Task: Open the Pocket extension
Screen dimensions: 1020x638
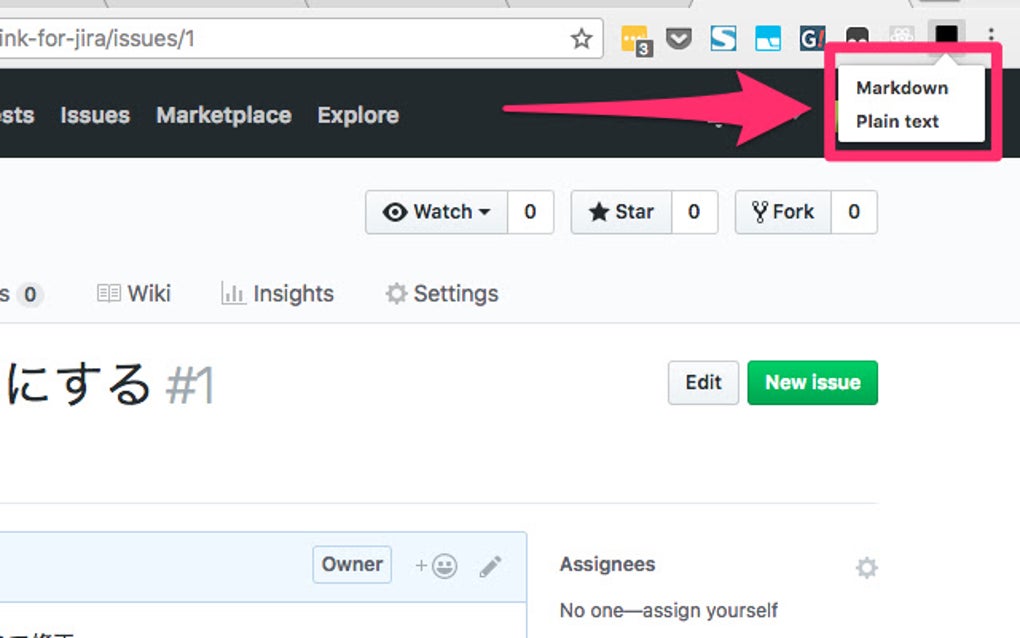Action: pos(679,39)
